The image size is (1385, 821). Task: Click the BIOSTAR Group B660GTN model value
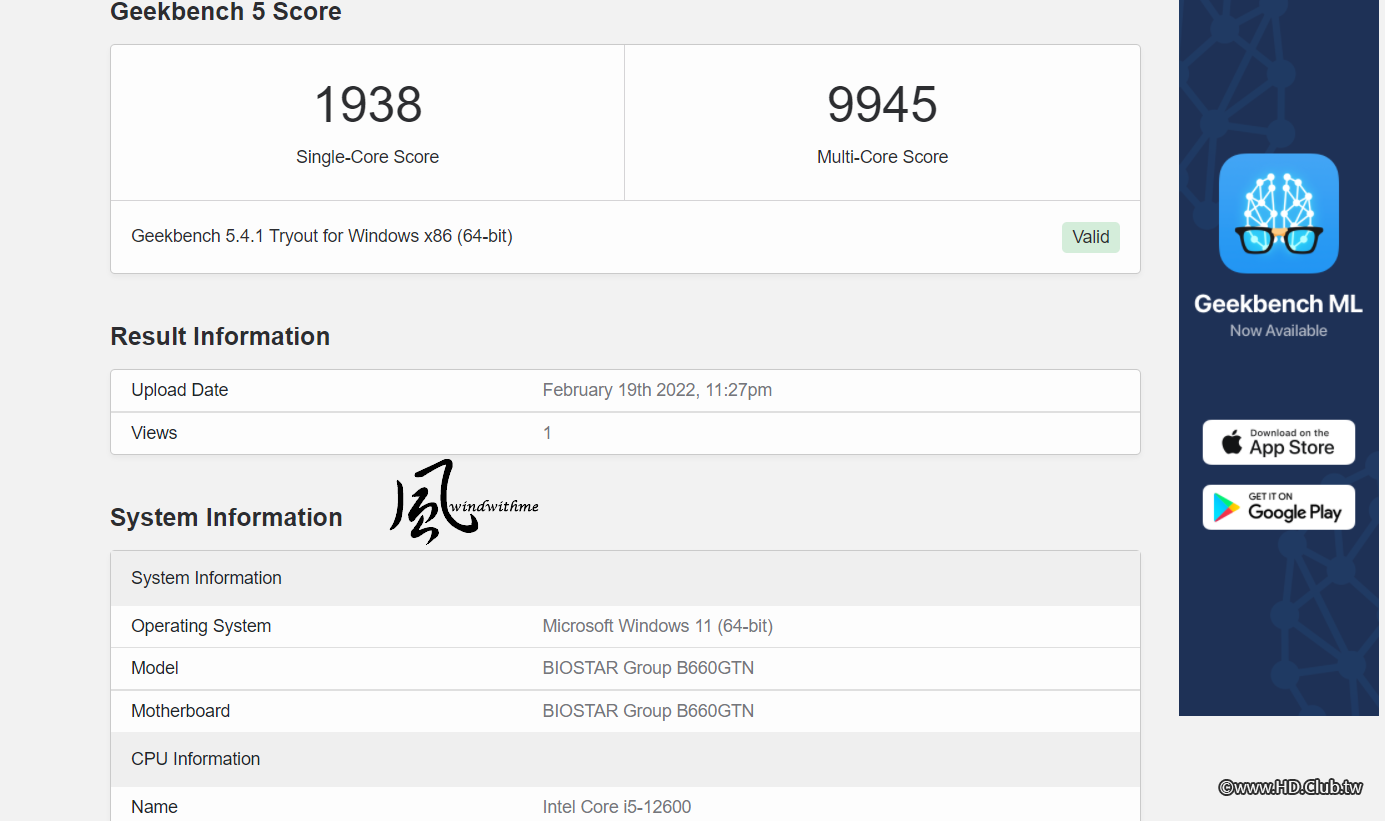coord(648,668)
